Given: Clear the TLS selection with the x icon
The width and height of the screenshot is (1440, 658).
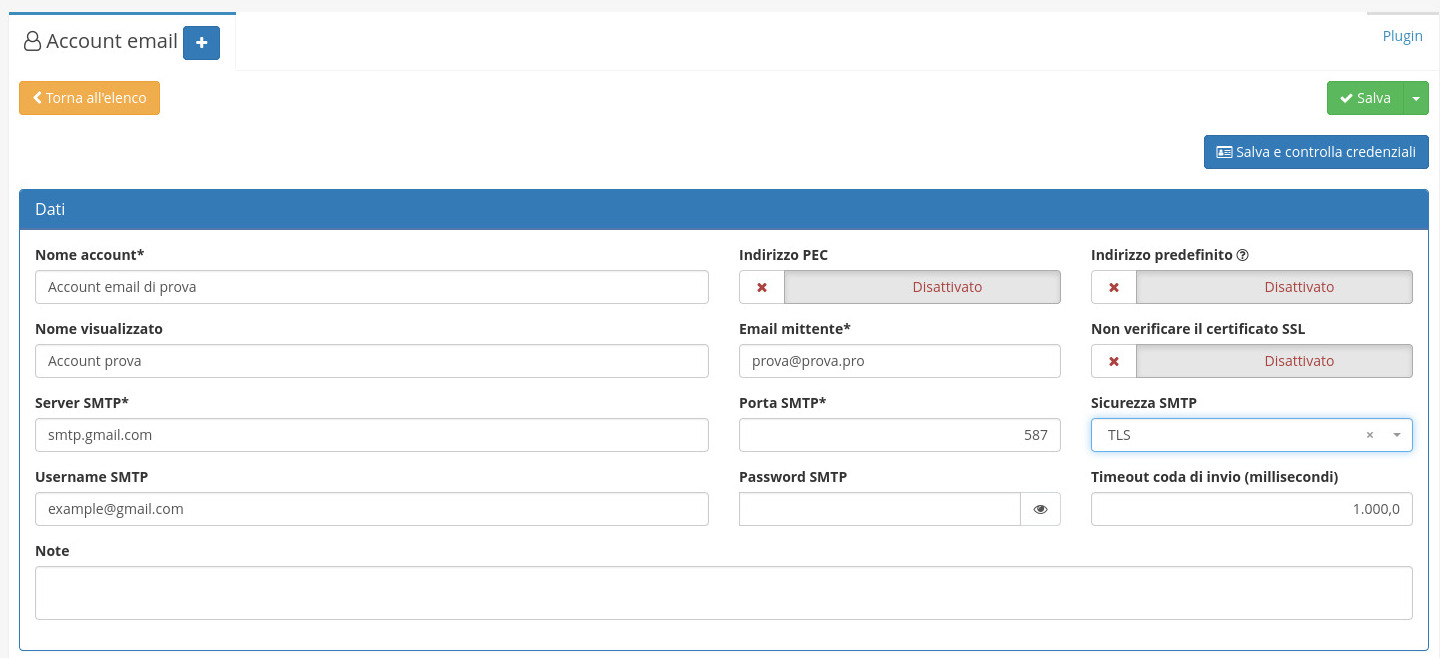Looking at the screenshot, I should (1369, 435).
